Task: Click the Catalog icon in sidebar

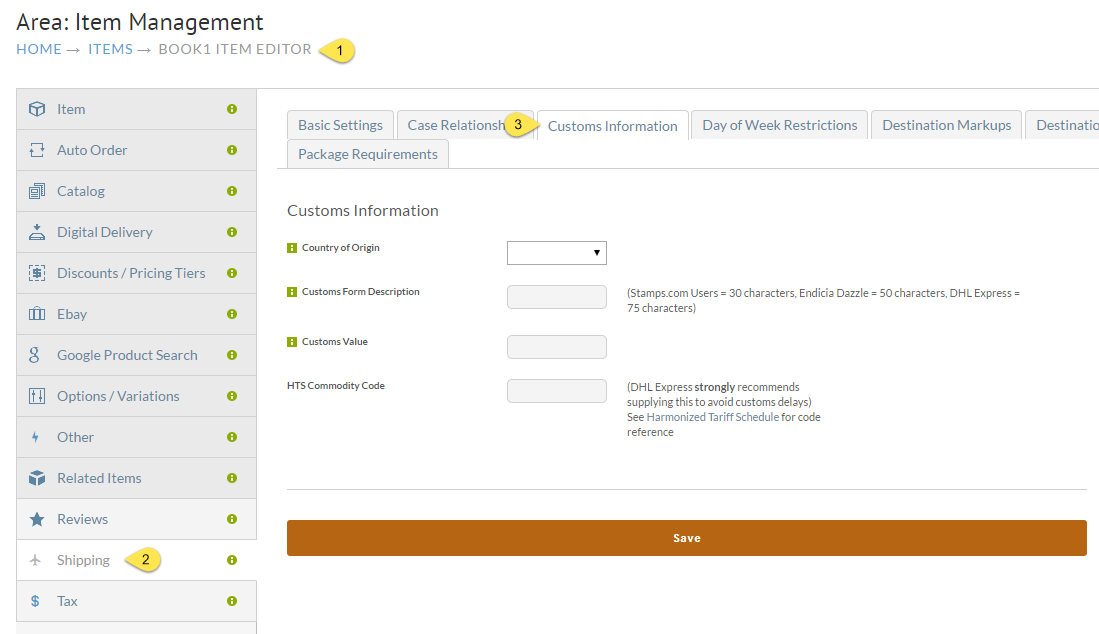Action: [37, 191]
